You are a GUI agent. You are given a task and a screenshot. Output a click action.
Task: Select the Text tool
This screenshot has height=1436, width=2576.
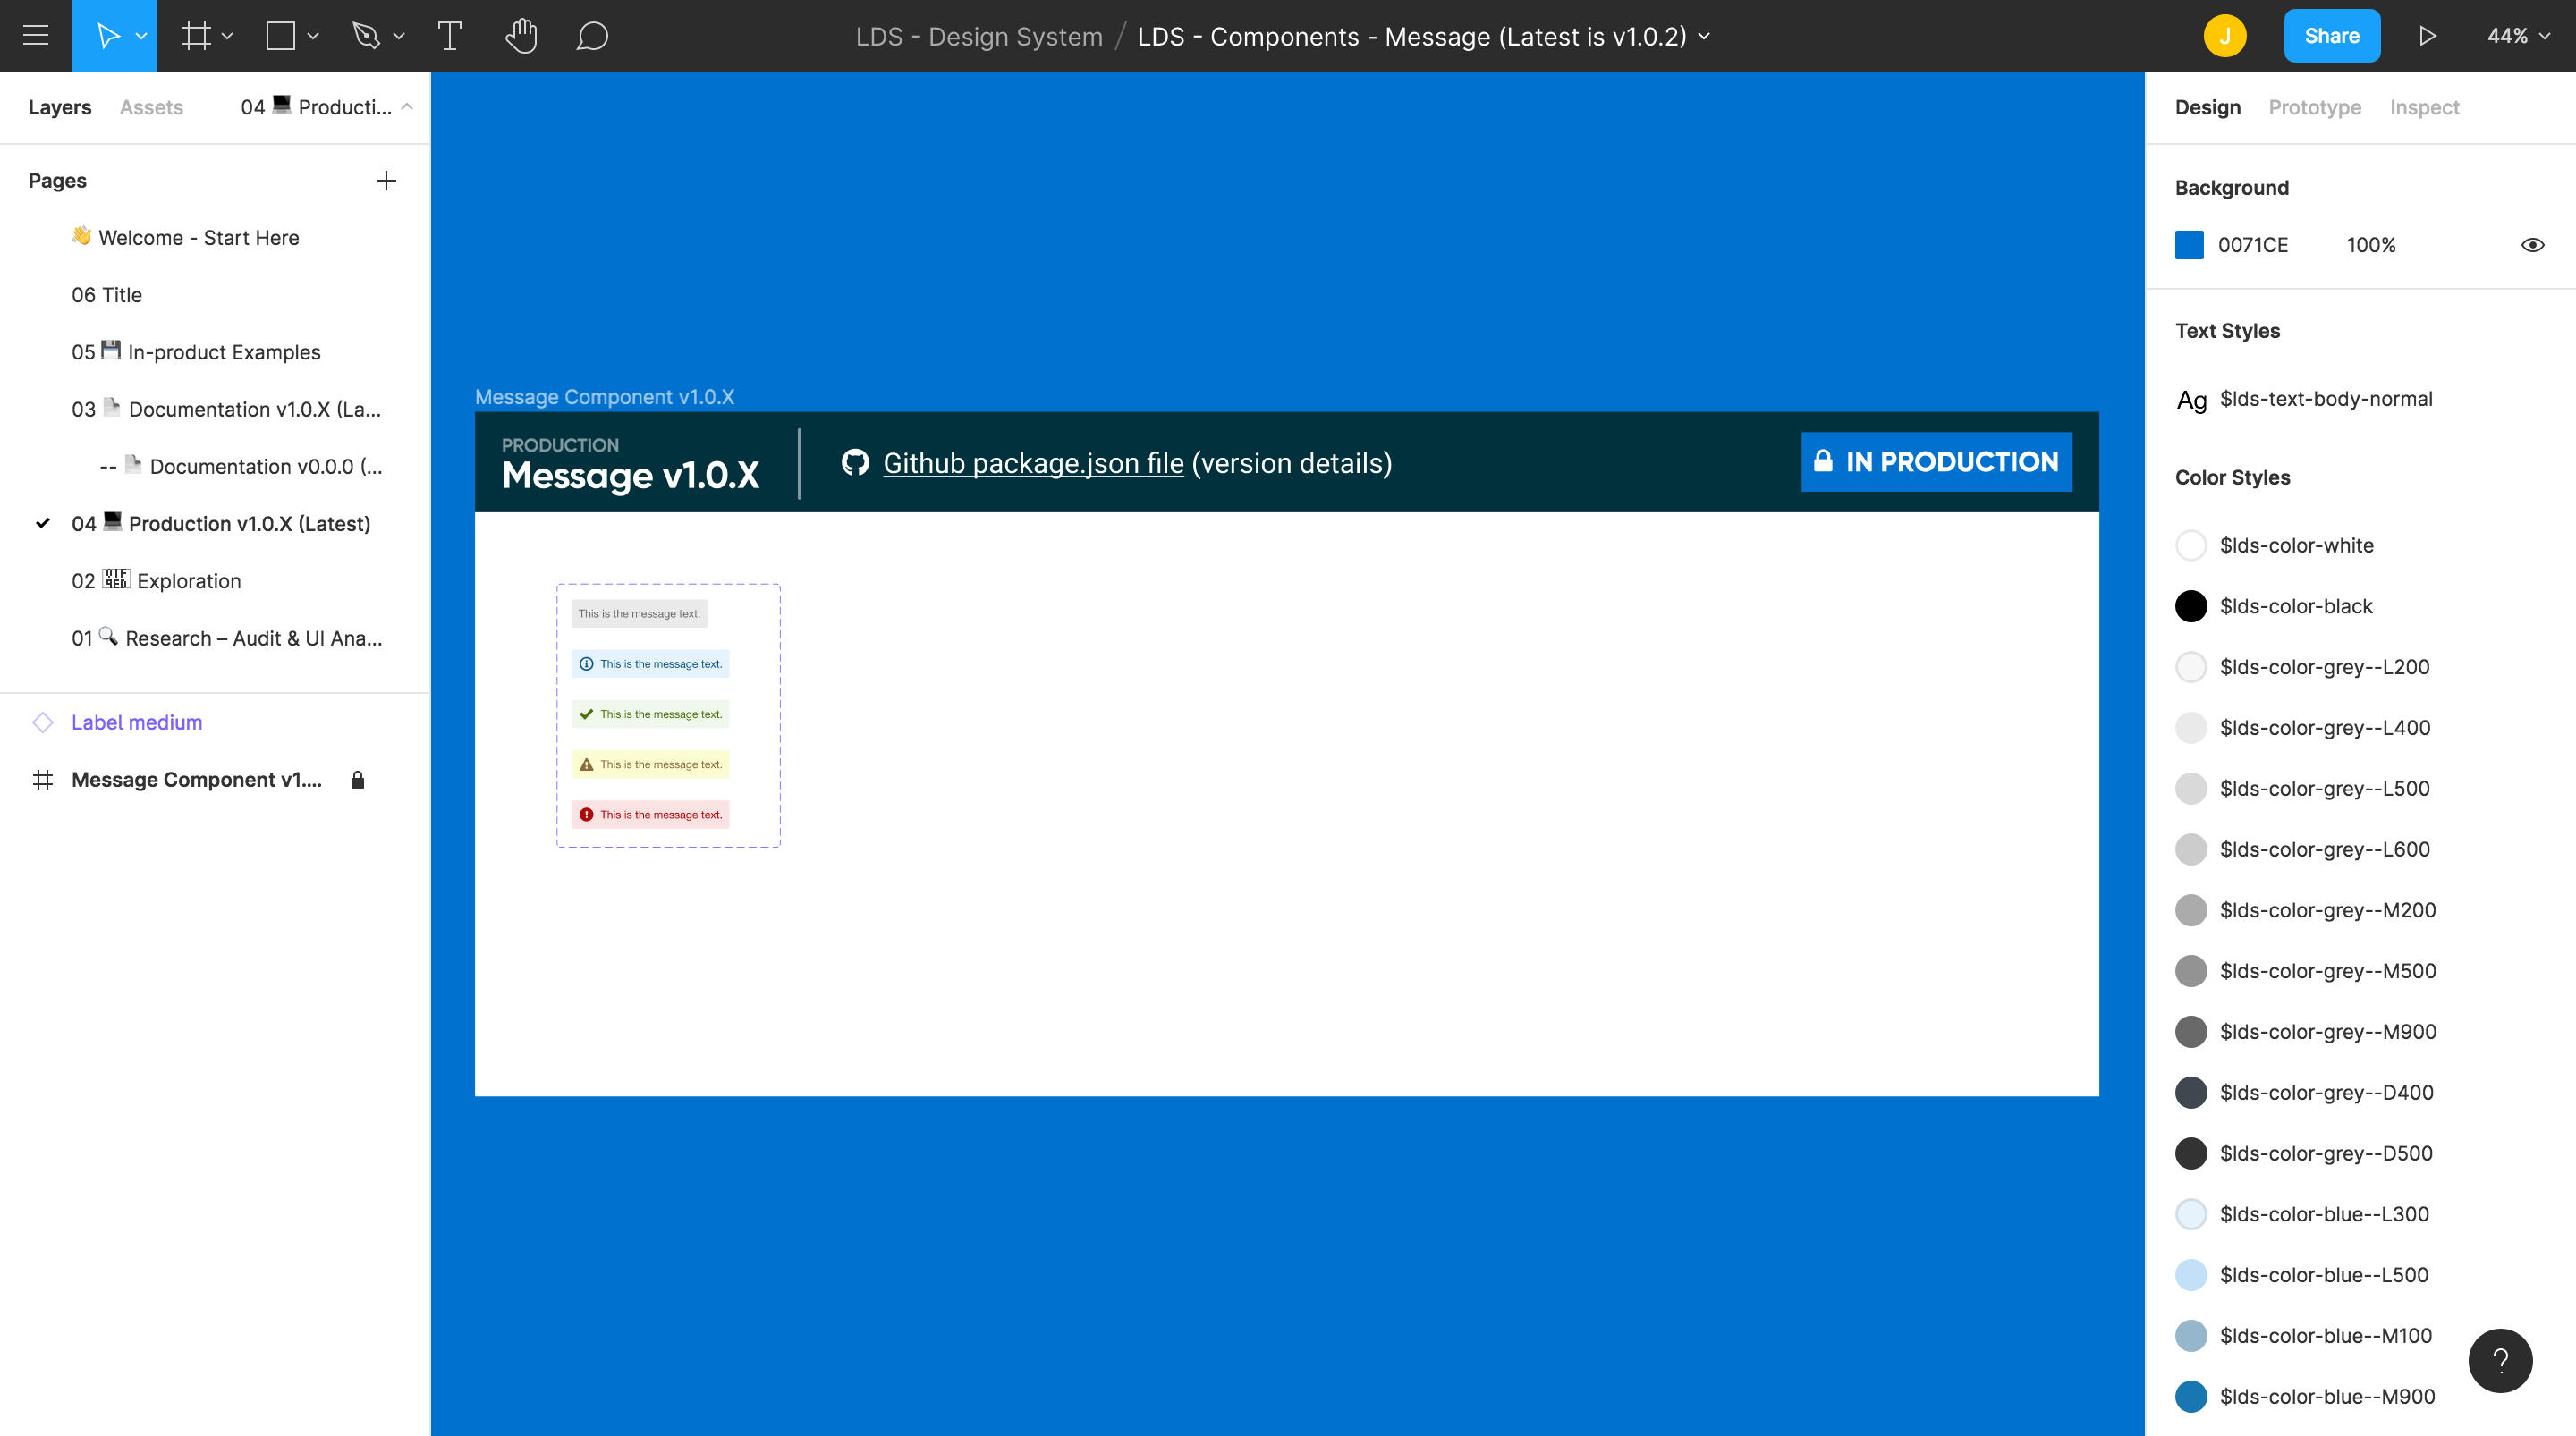[x=450, y=36]
